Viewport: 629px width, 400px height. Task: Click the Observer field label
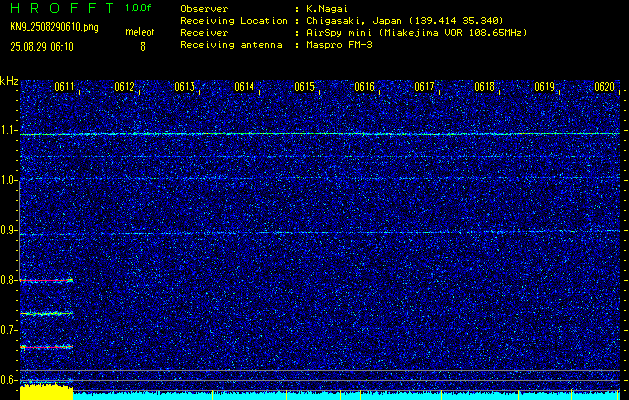204,9
